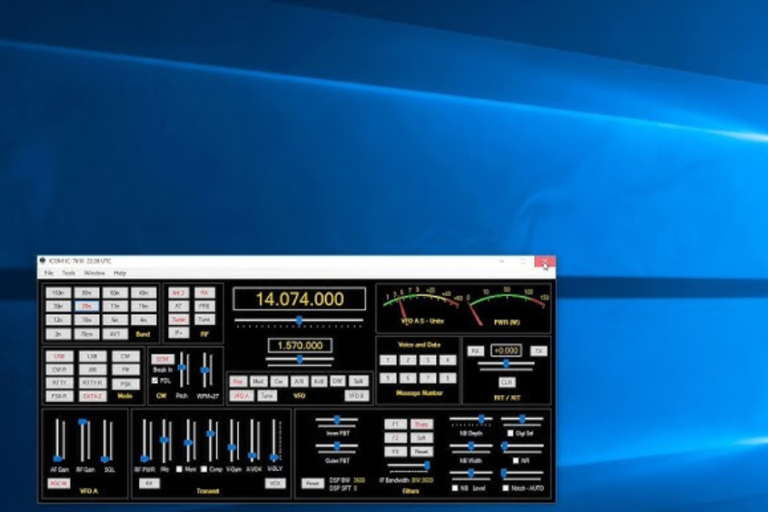Trigger message number 1 button

387,360
